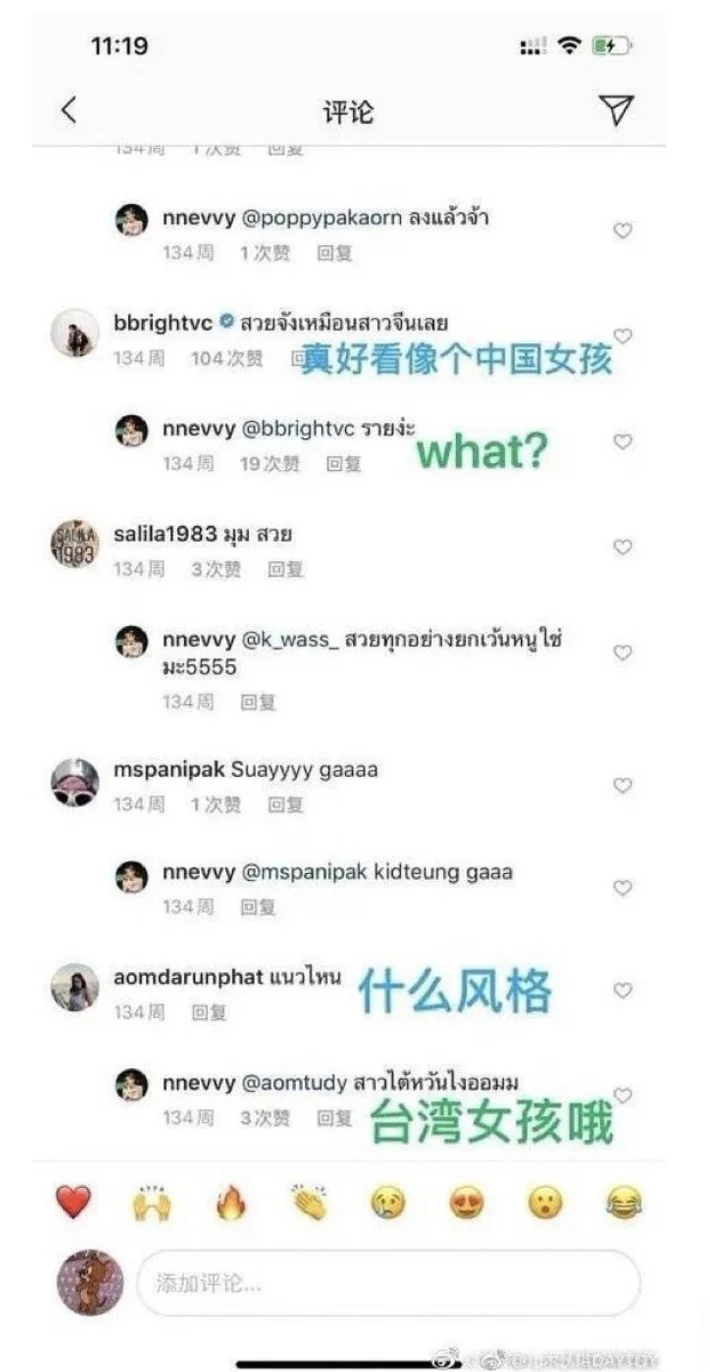
Task: View the 104 likes on bbrightvc's comment
Action: click(x=227, y=357)
